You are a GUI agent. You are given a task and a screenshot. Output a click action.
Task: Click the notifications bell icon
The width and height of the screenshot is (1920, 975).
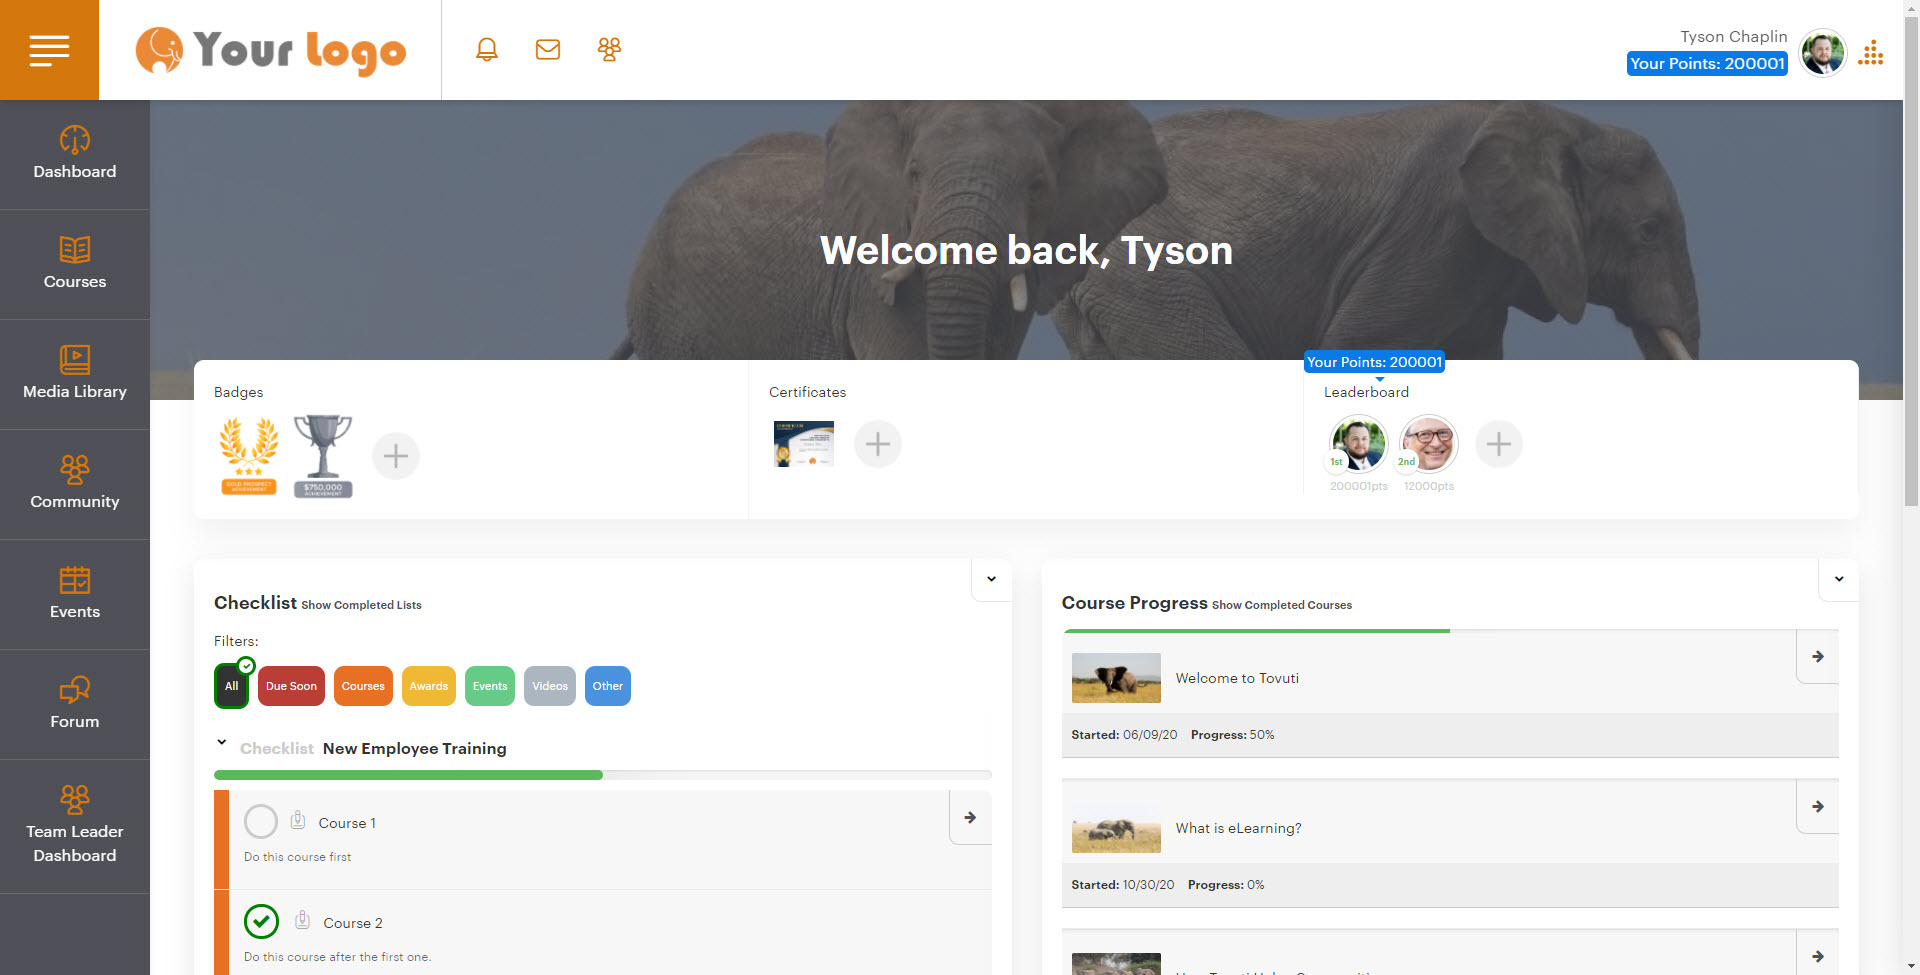click(x=487, y=49)
